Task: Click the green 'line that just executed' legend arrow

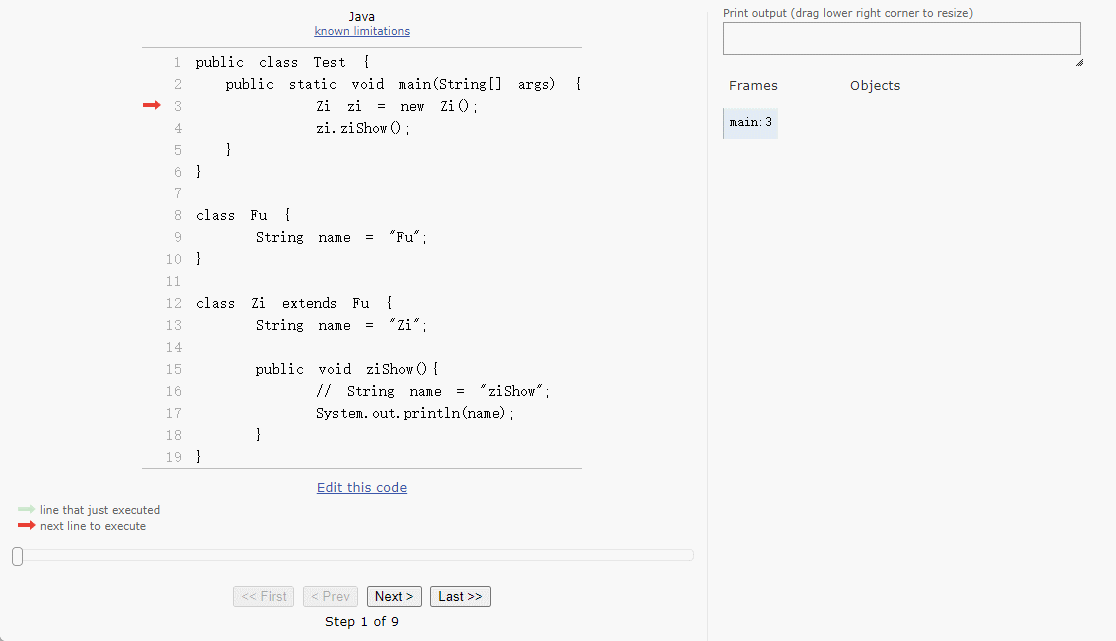Action: (x=26, y=510)
